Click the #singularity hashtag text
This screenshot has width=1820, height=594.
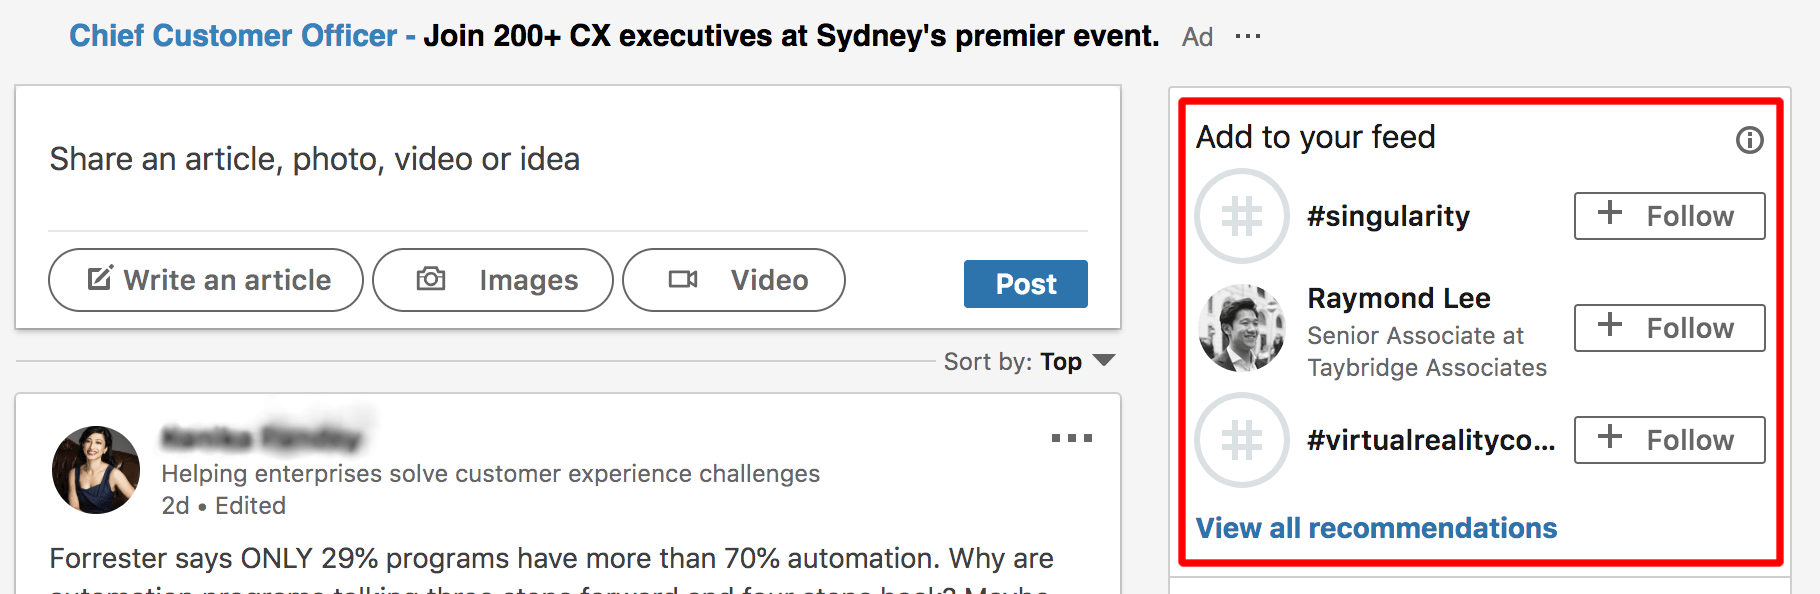pyautogui.click(x=1388, y=216)
